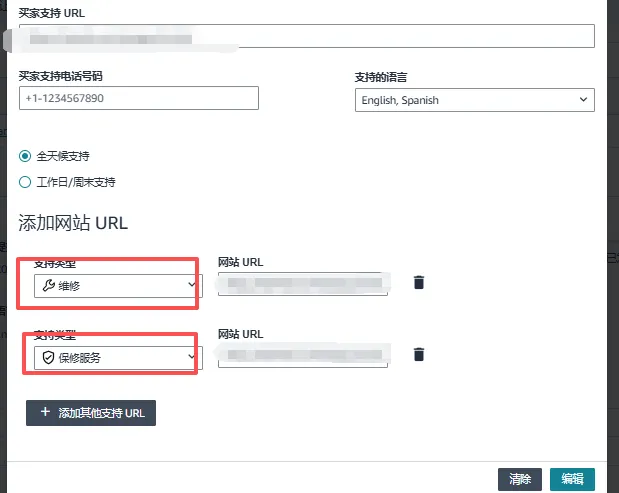Click the 买家支持电话号码 phone input field
Screen dimensions: 619x493
[138, 98]
